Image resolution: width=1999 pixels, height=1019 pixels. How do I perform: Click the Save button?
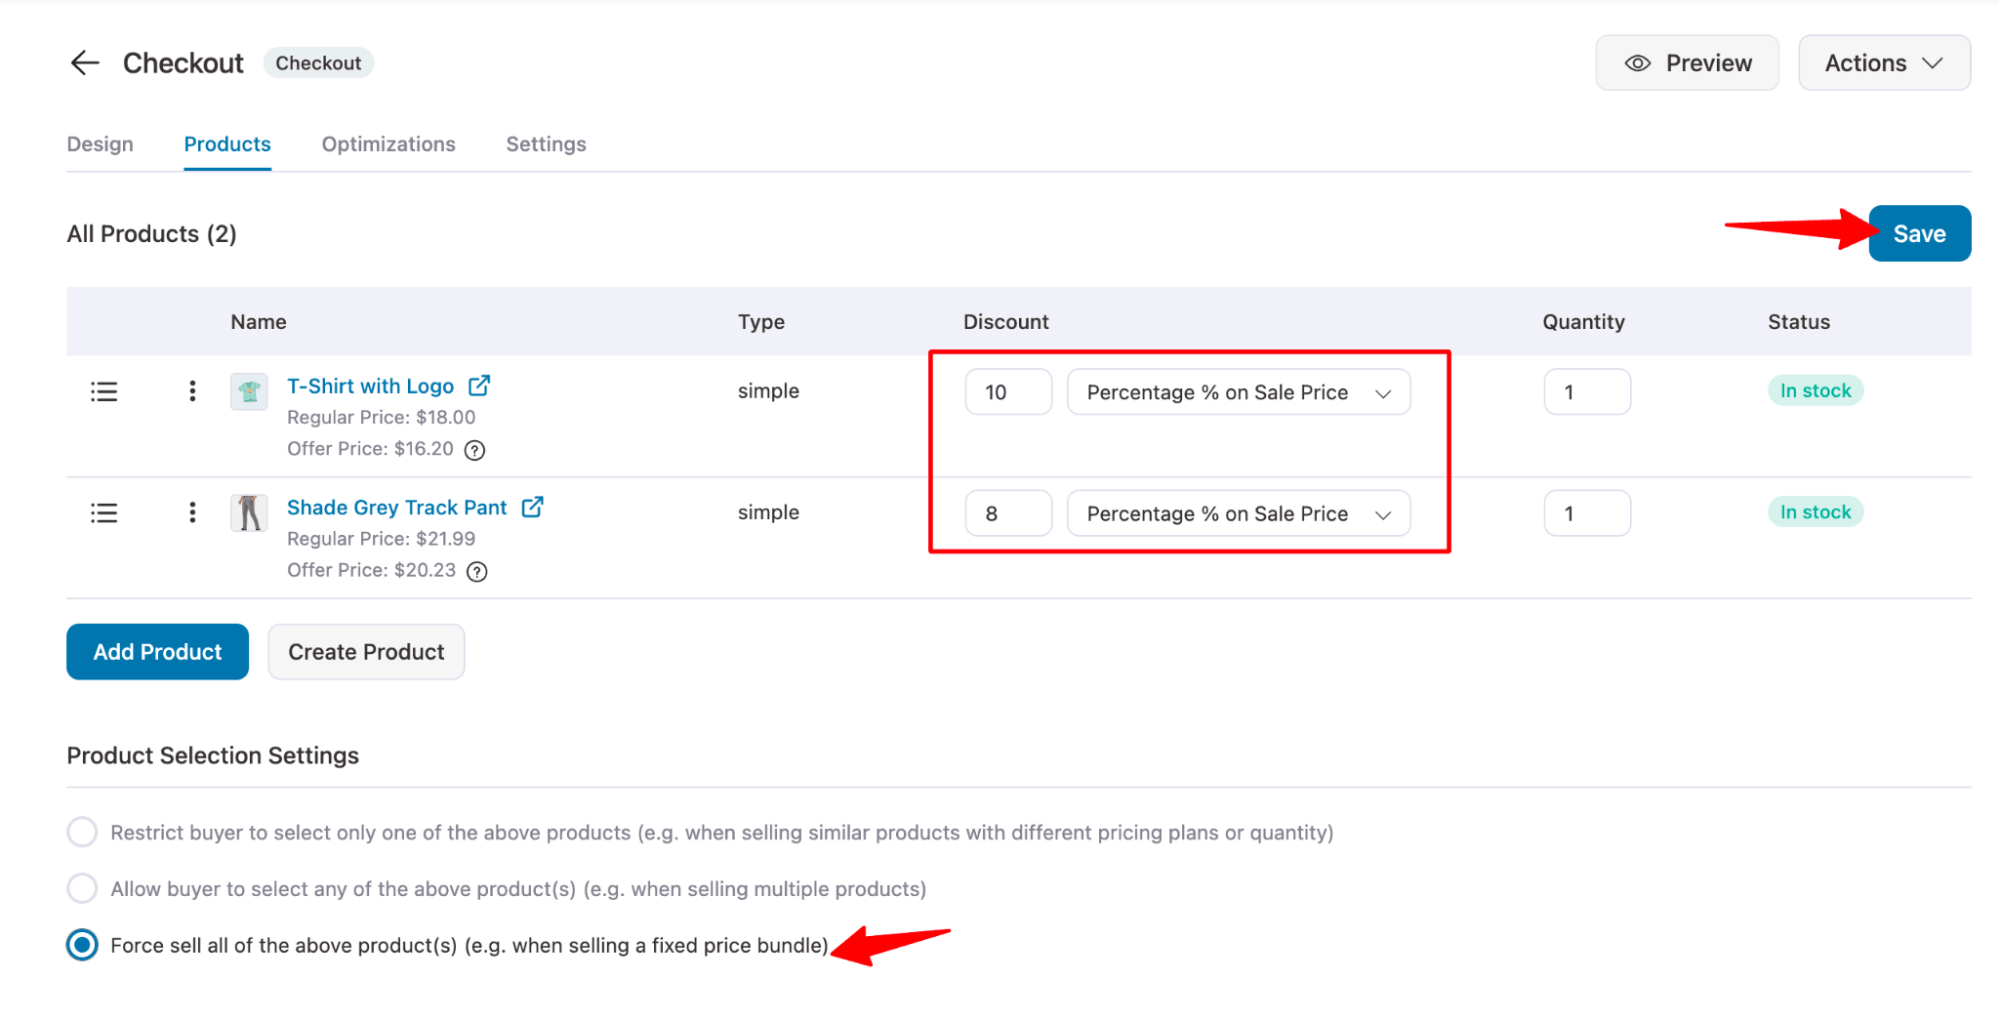tap(1918, 234)
